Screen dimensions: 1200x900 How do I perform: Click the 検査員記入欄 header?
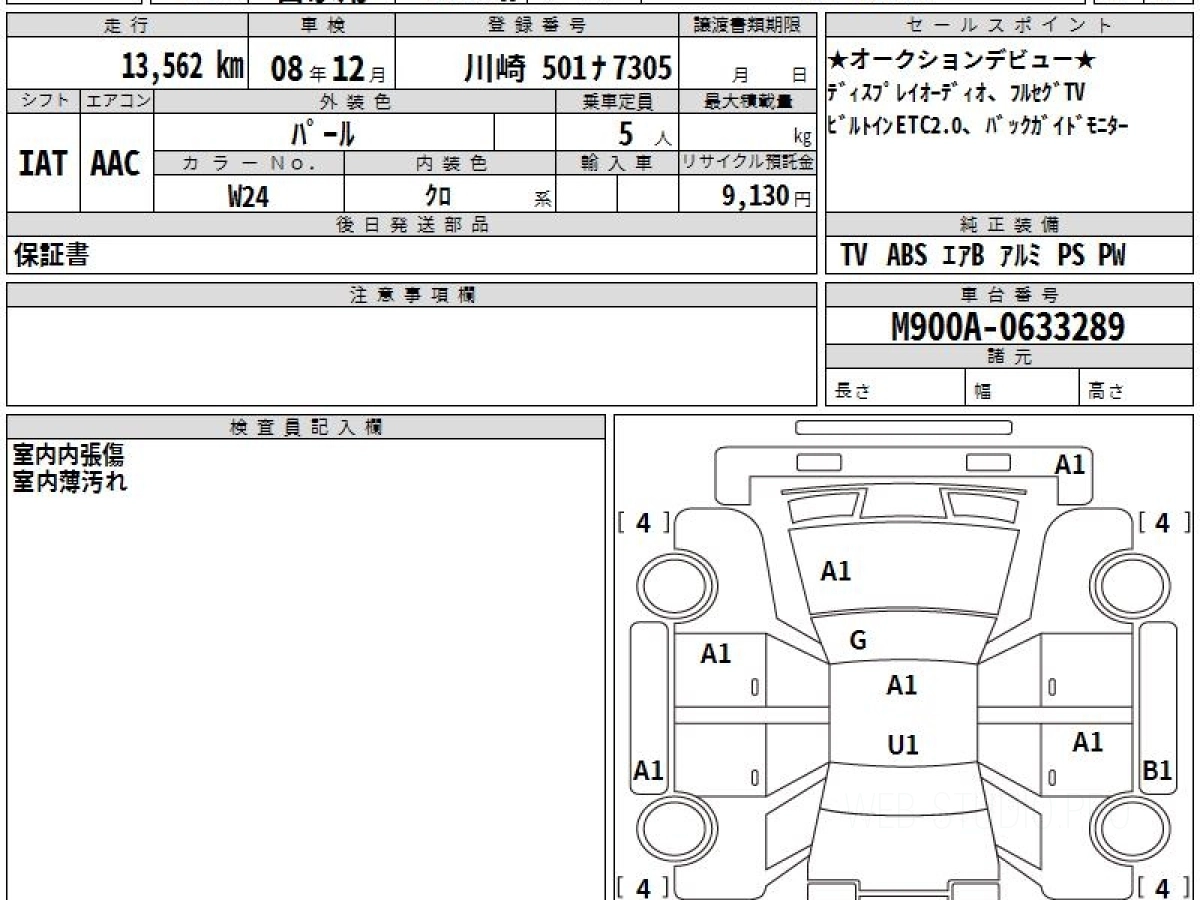(x=306, y=427)
